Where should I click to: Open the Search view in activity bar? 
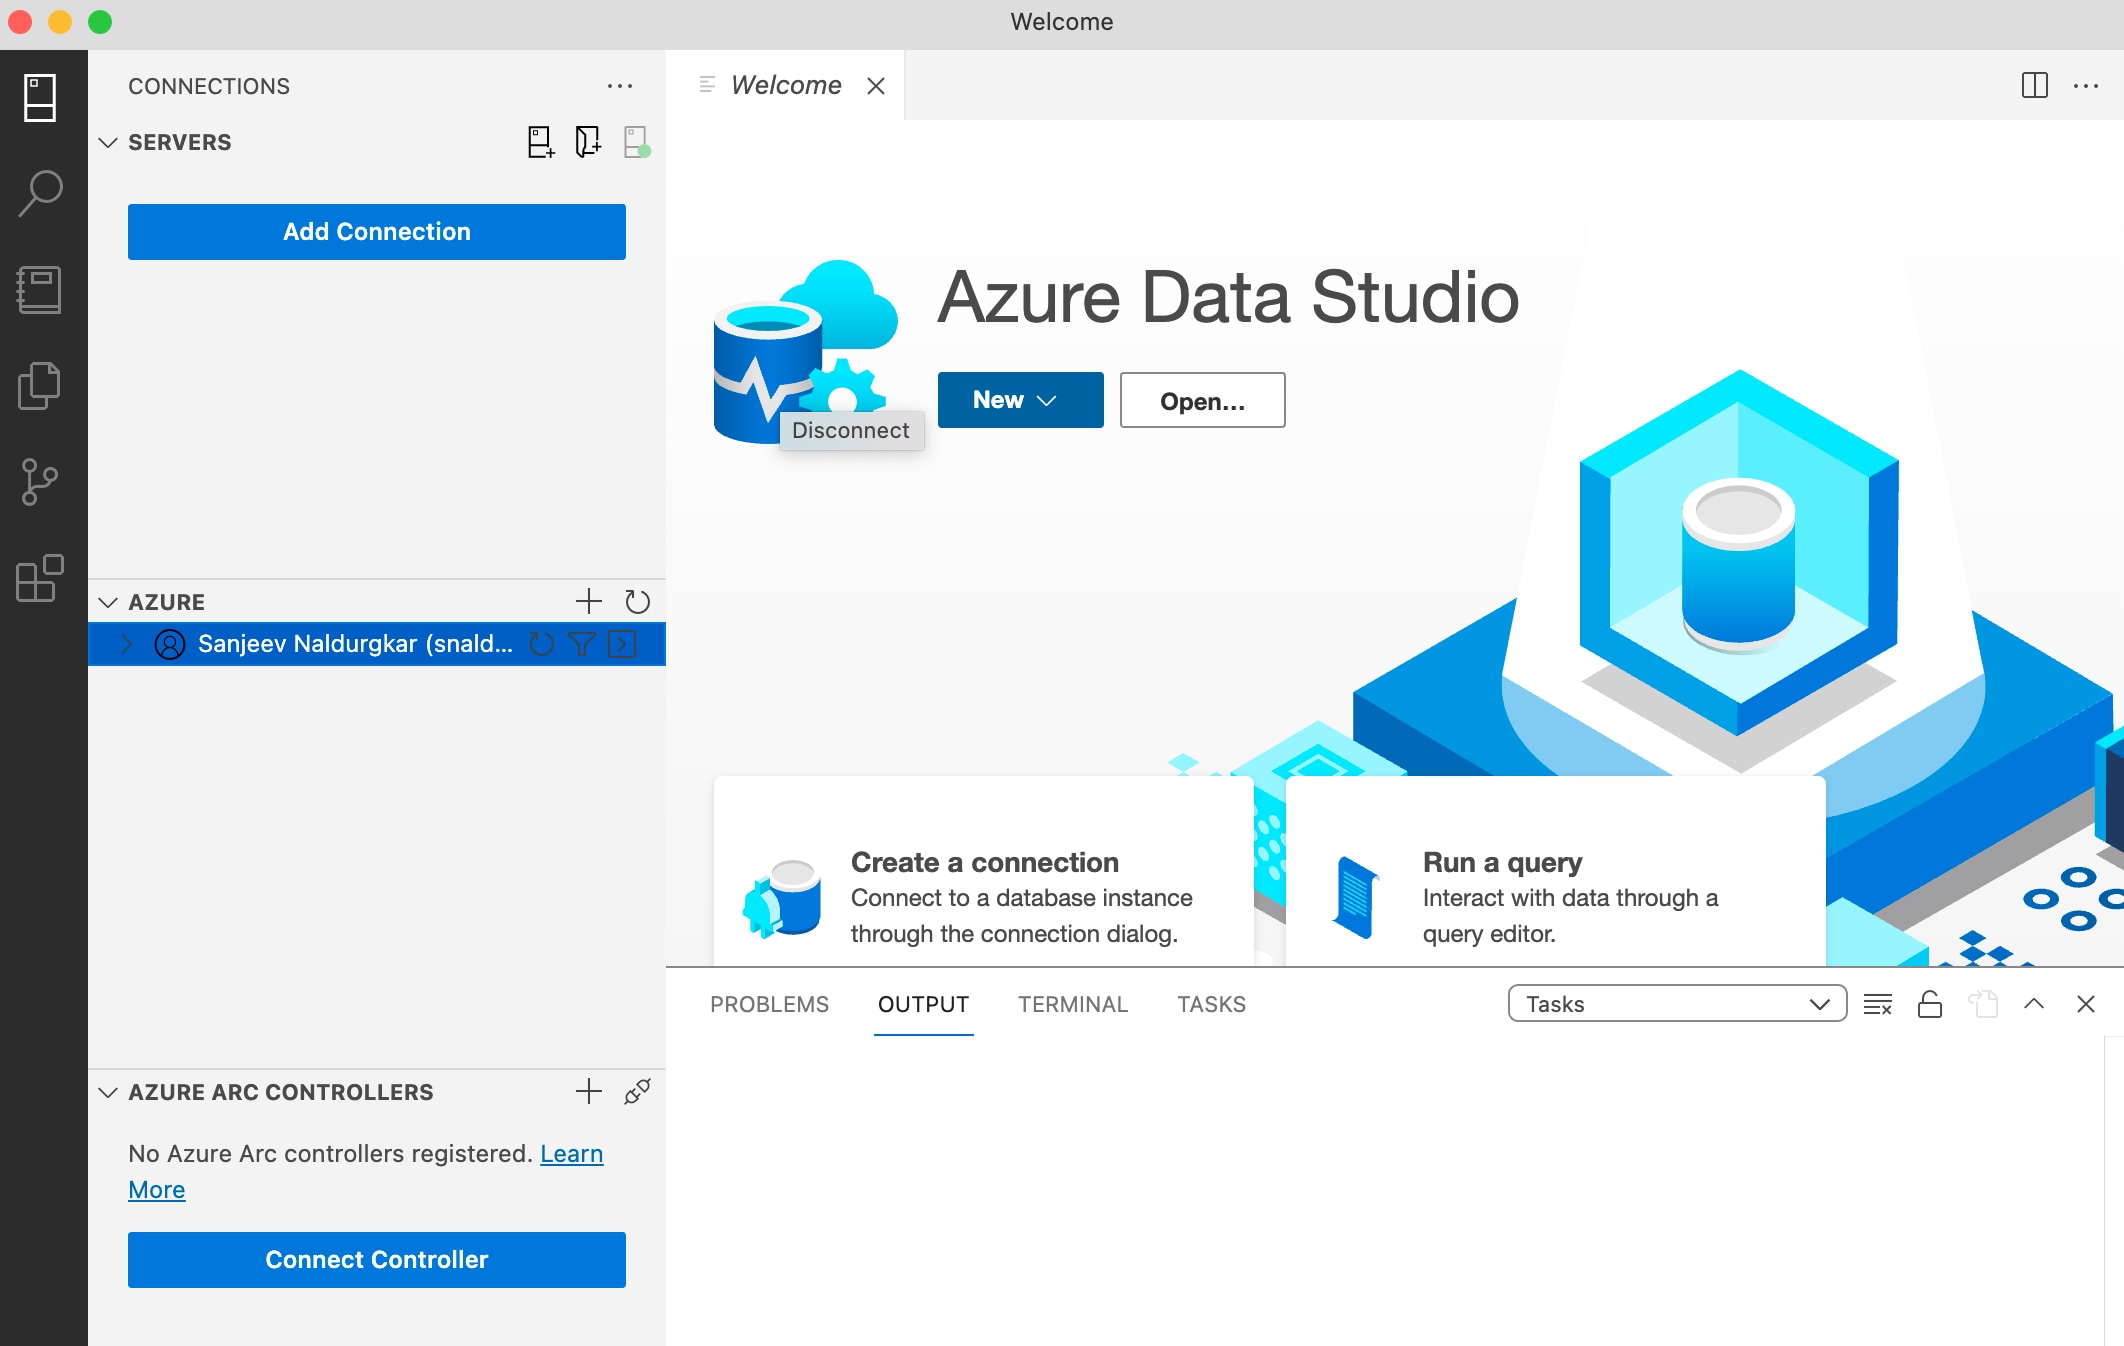click(x=40, y=193)
